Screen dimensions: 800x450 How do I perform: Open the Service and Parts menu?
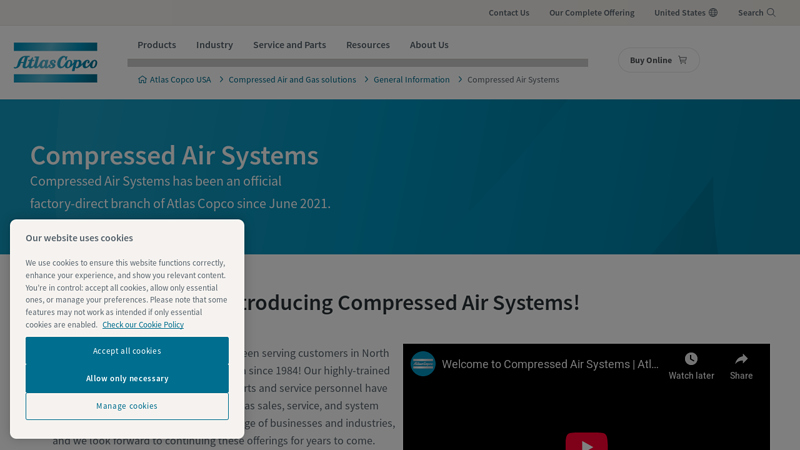tap(289, 45)
